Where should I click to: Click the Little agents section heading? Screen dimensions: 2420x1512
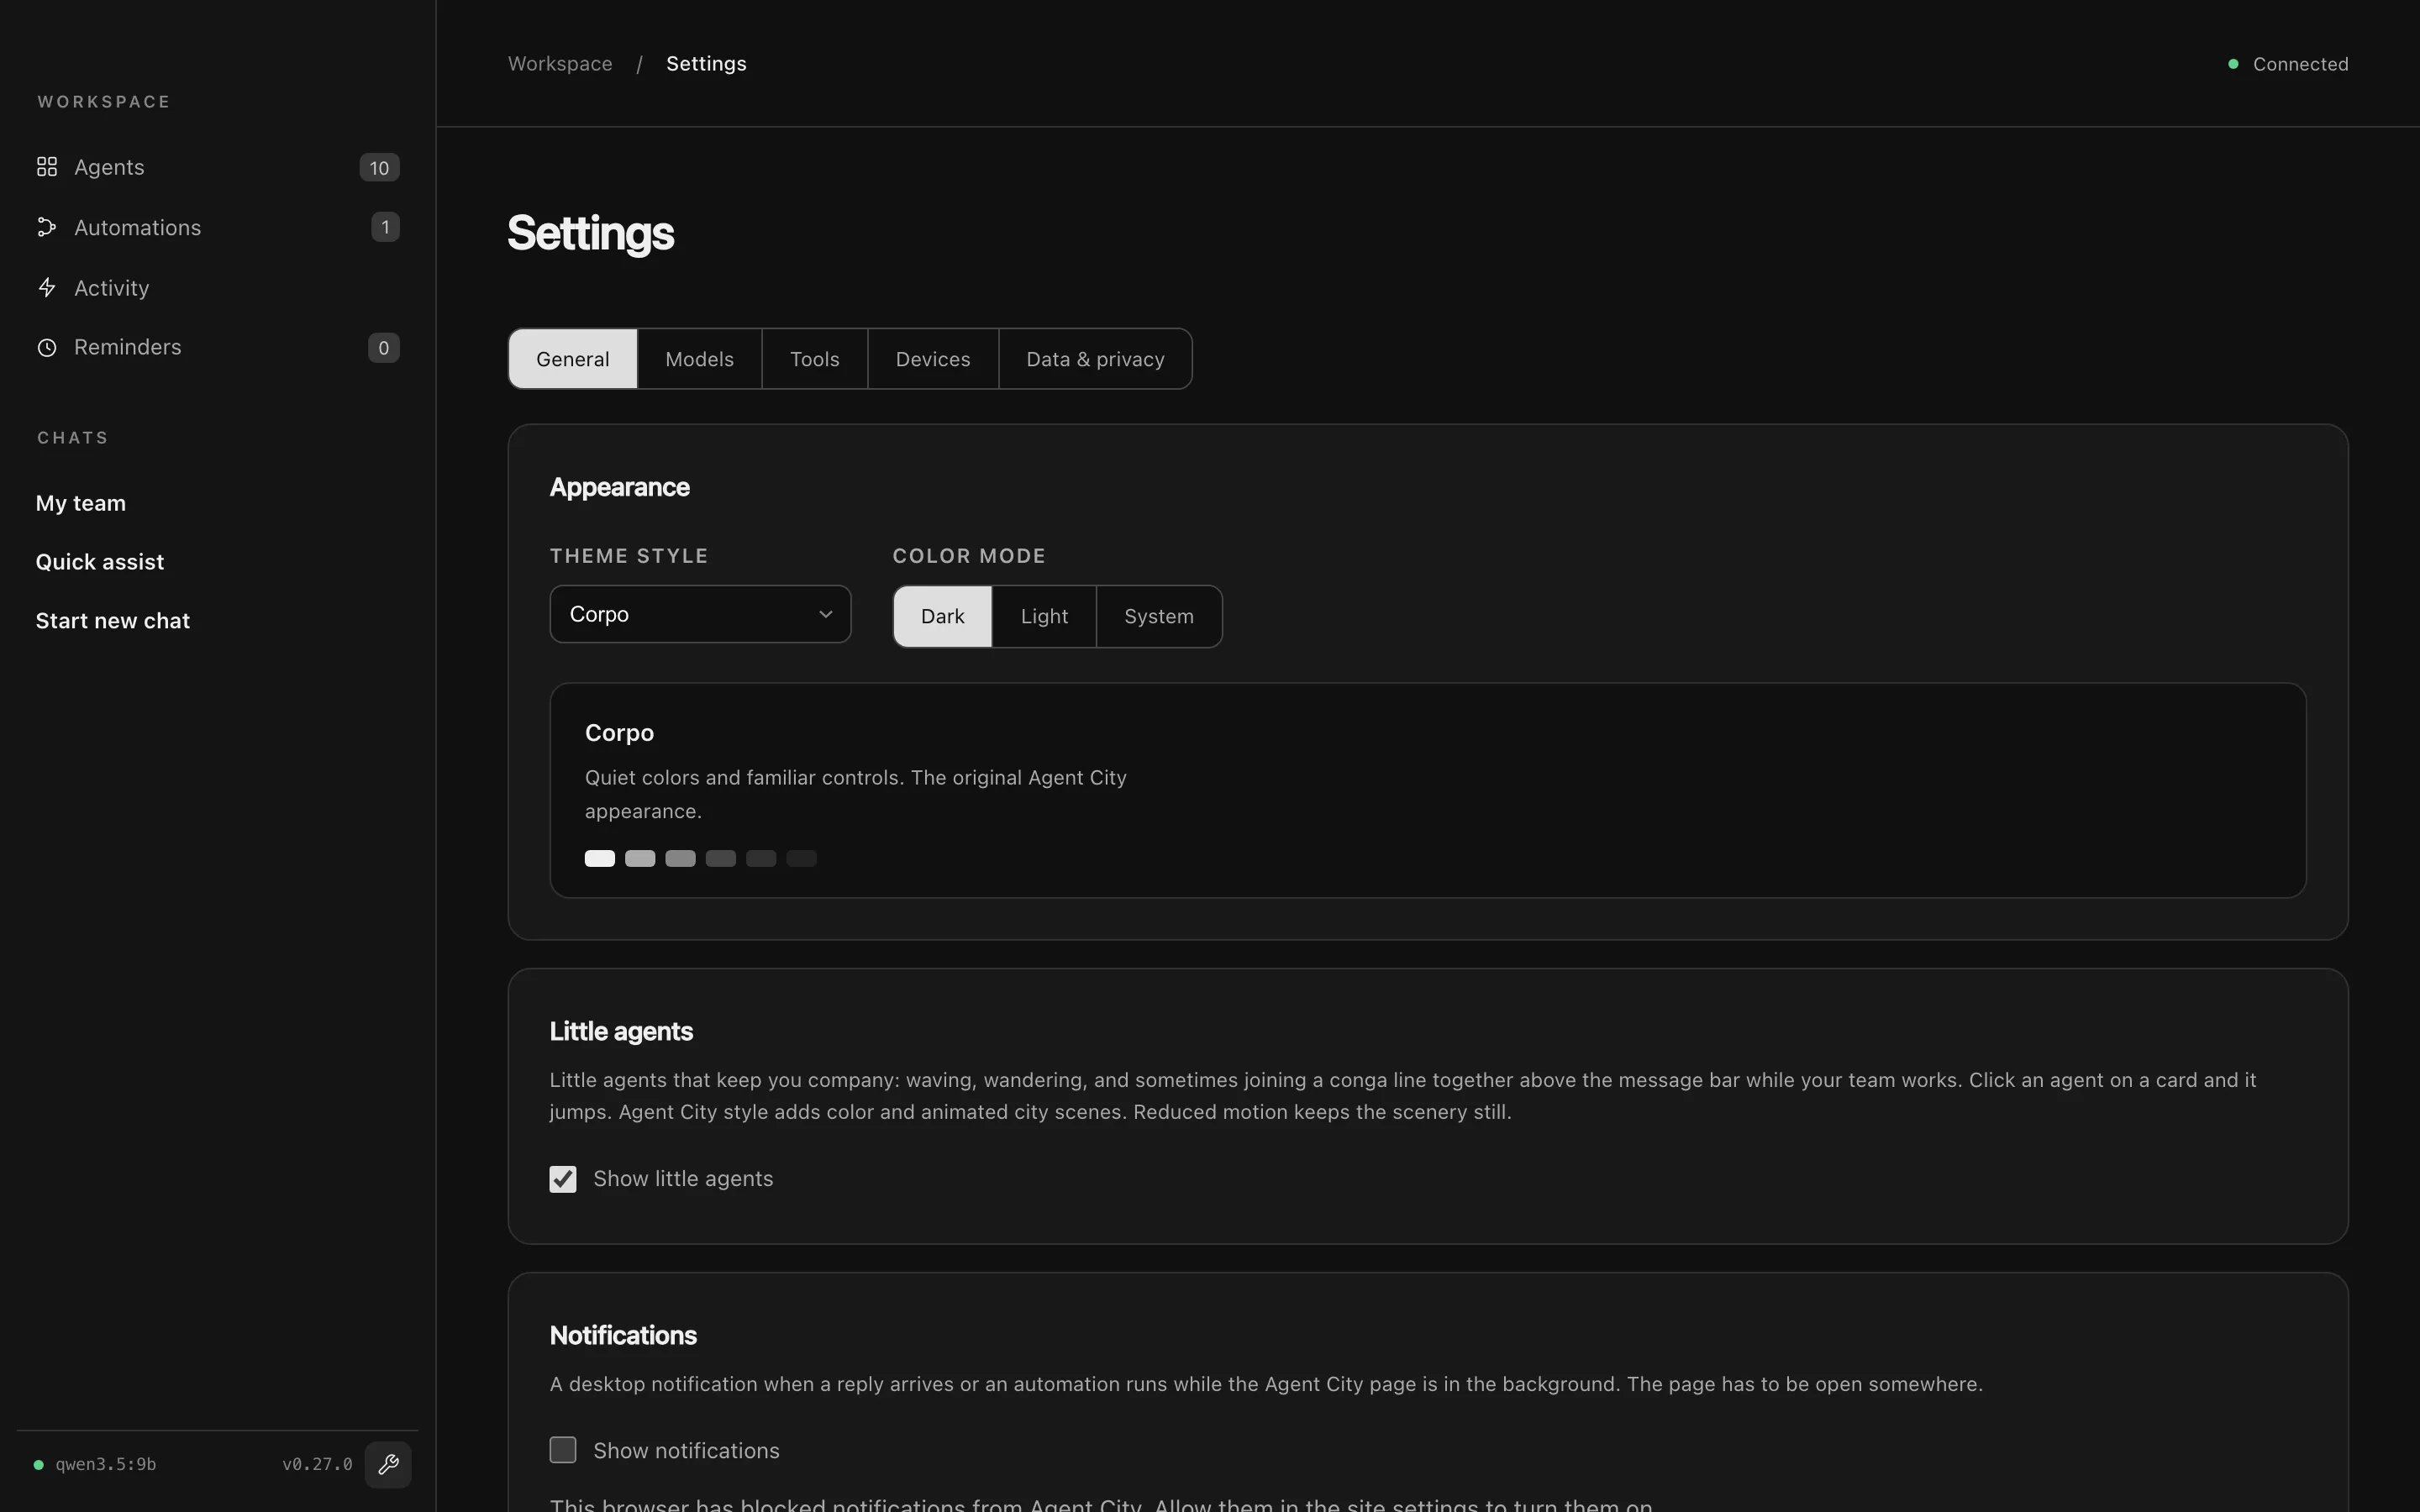(x=621, y=1031)
